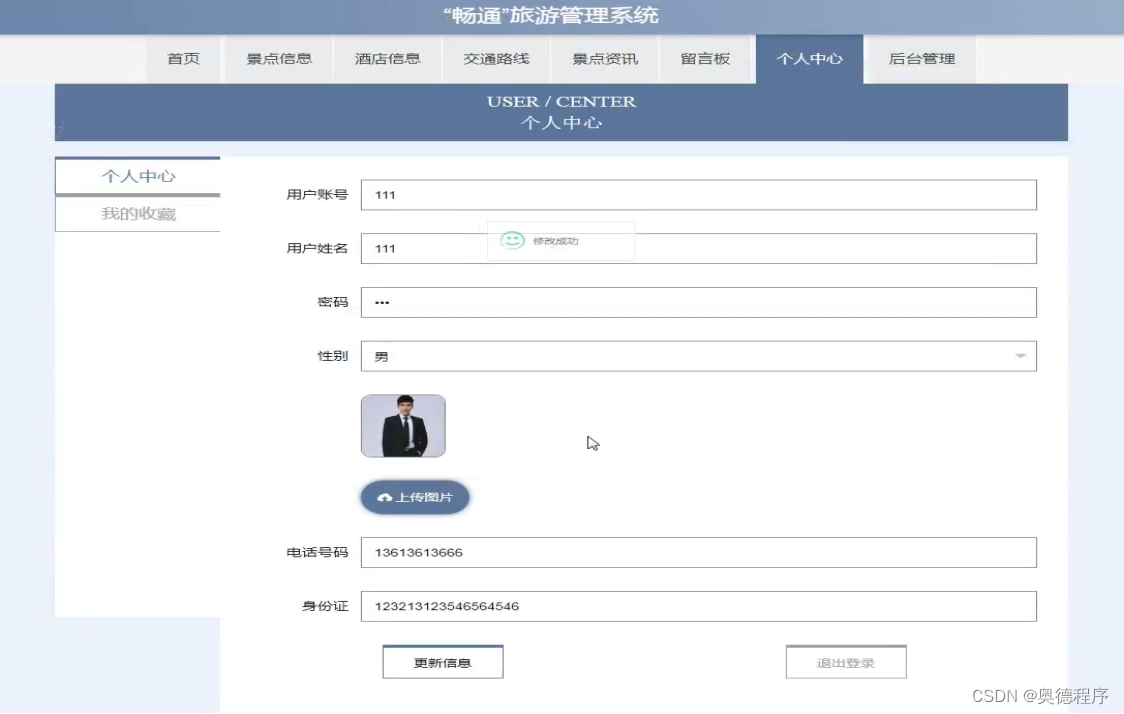Select the 酒店信息 tab

coord(387,59)
